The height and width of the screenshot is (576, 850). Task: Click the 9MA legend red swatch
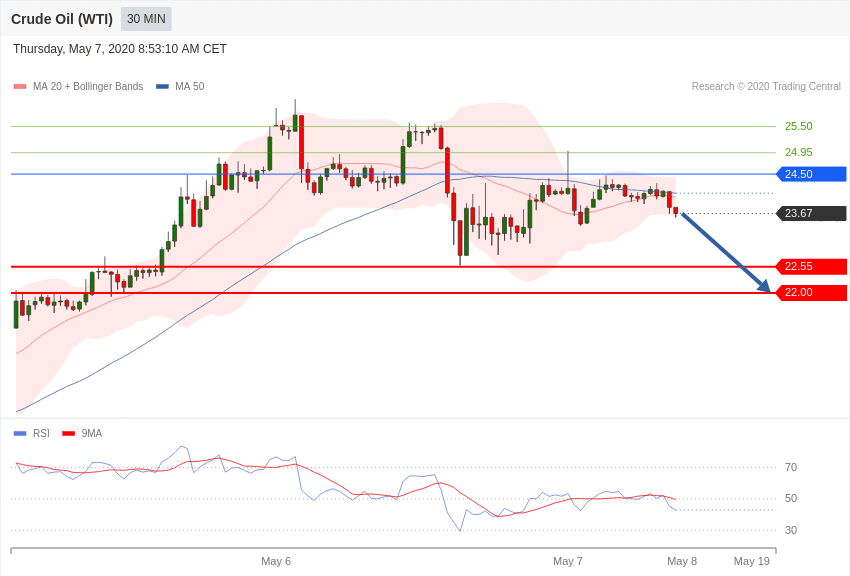tap(69, 433)
